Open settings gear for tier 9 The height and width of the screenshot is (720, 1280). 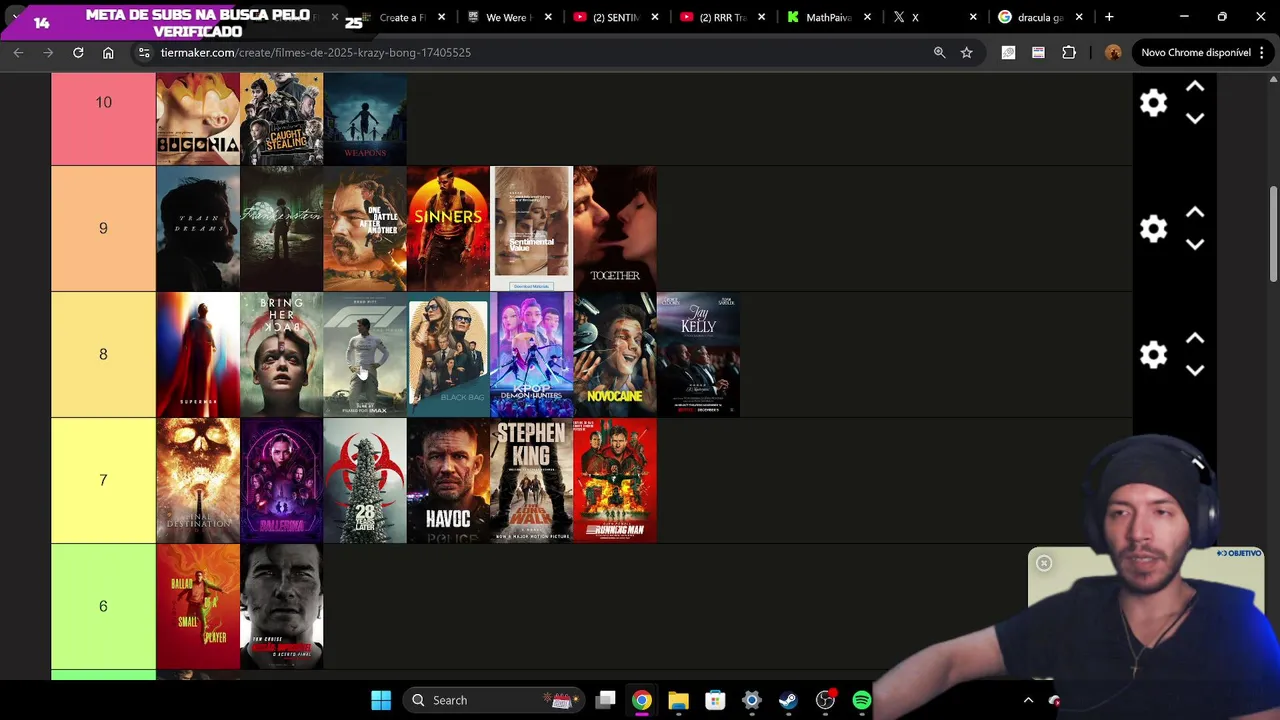(1153, 229)
